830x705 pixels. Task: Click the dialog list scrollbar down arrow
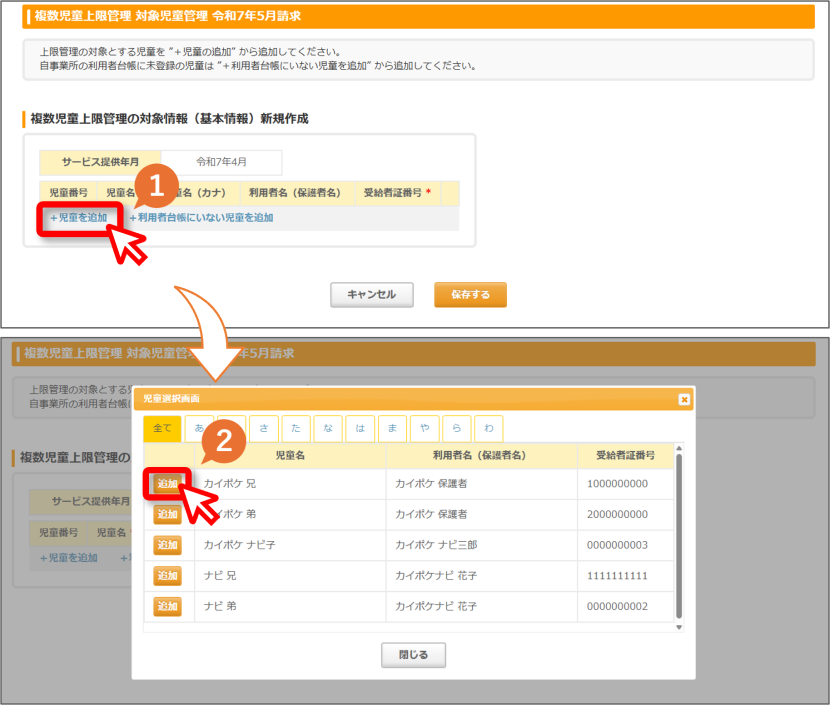[679, 628]
